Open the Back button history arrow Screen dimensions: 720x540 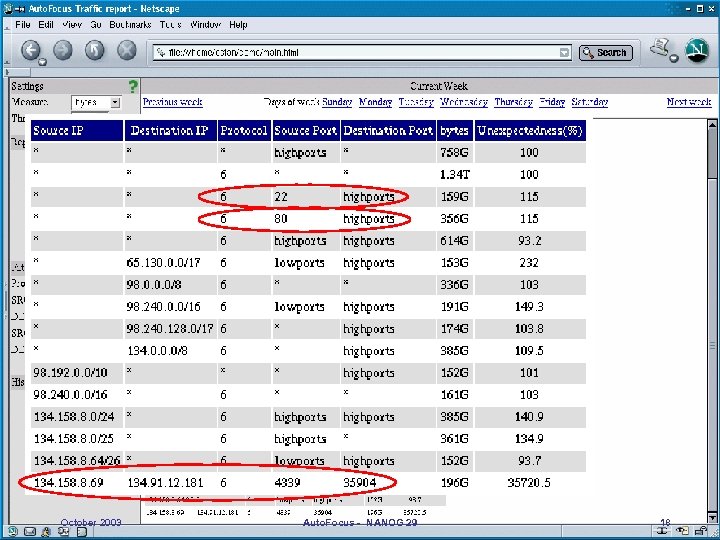pos(42,62)
